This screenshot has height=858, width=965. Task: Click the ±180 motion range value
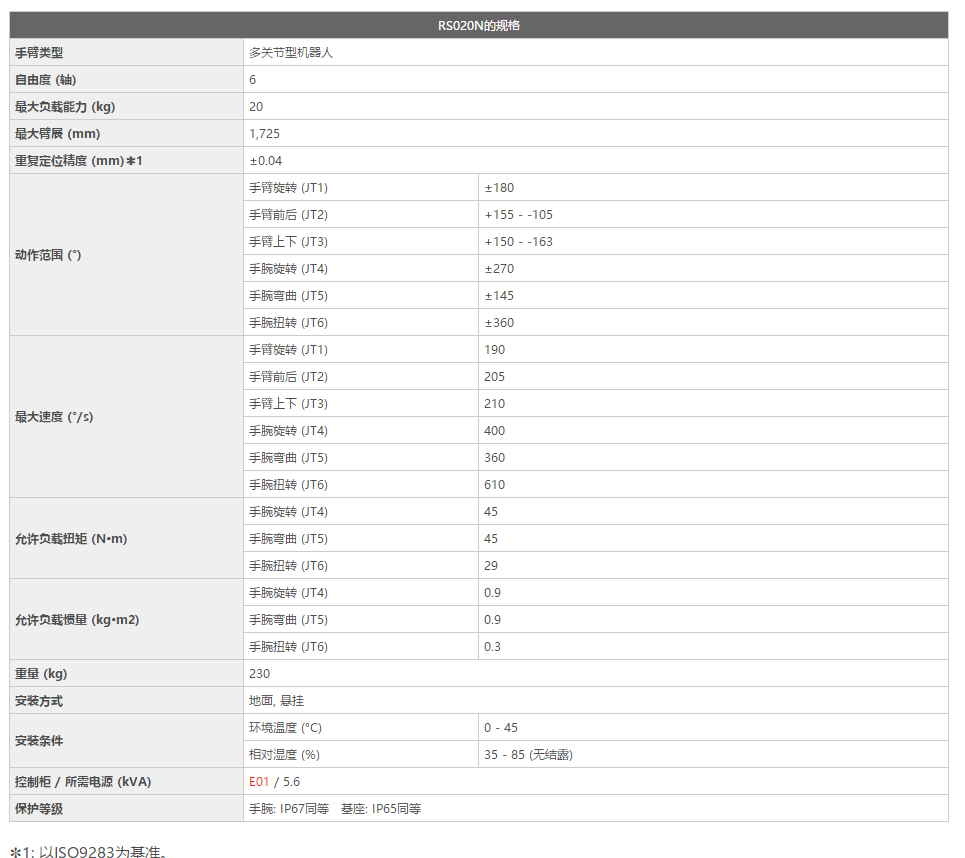tap(499, 187)
